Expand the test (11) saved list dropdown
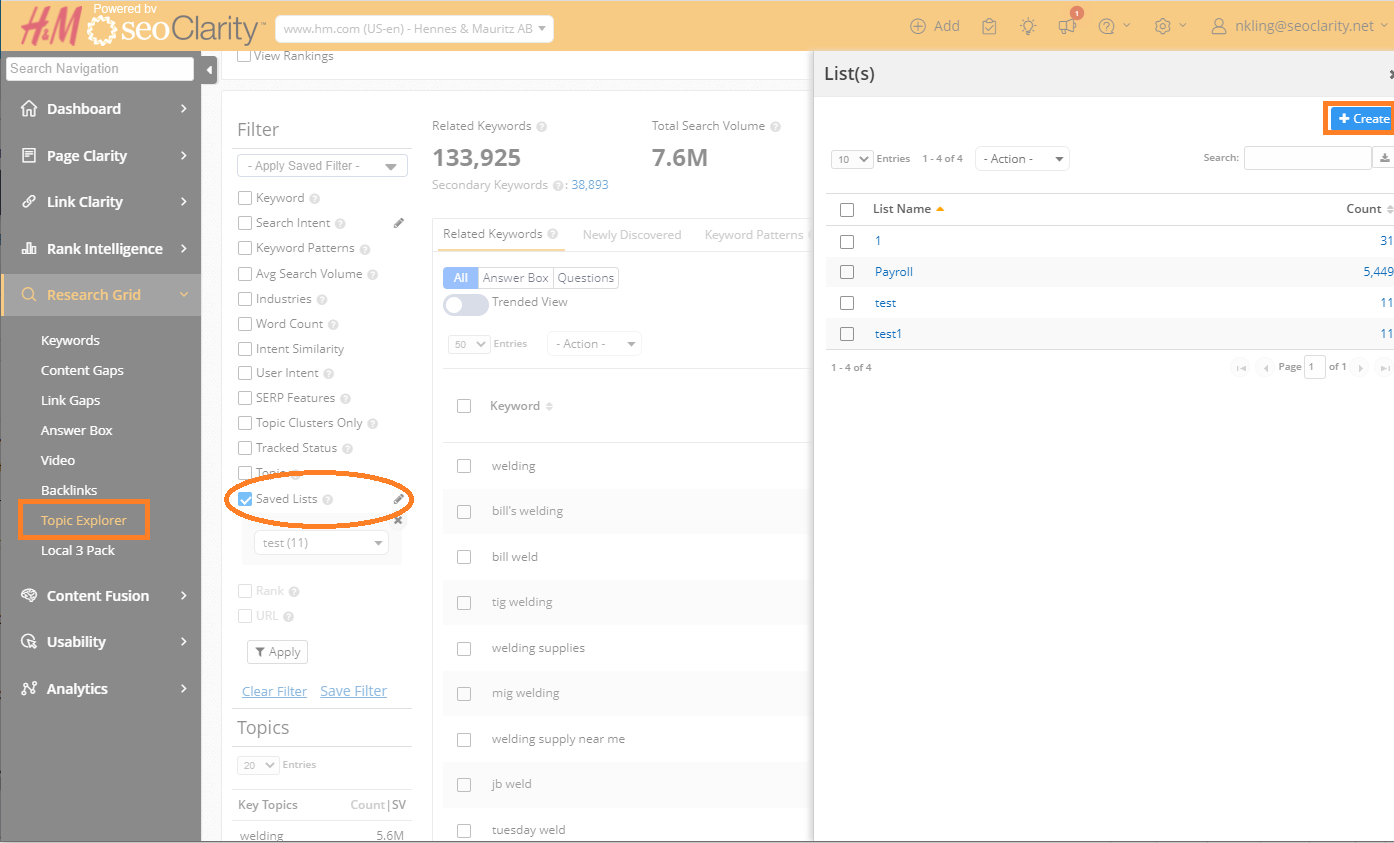 (x=322, y=543)
